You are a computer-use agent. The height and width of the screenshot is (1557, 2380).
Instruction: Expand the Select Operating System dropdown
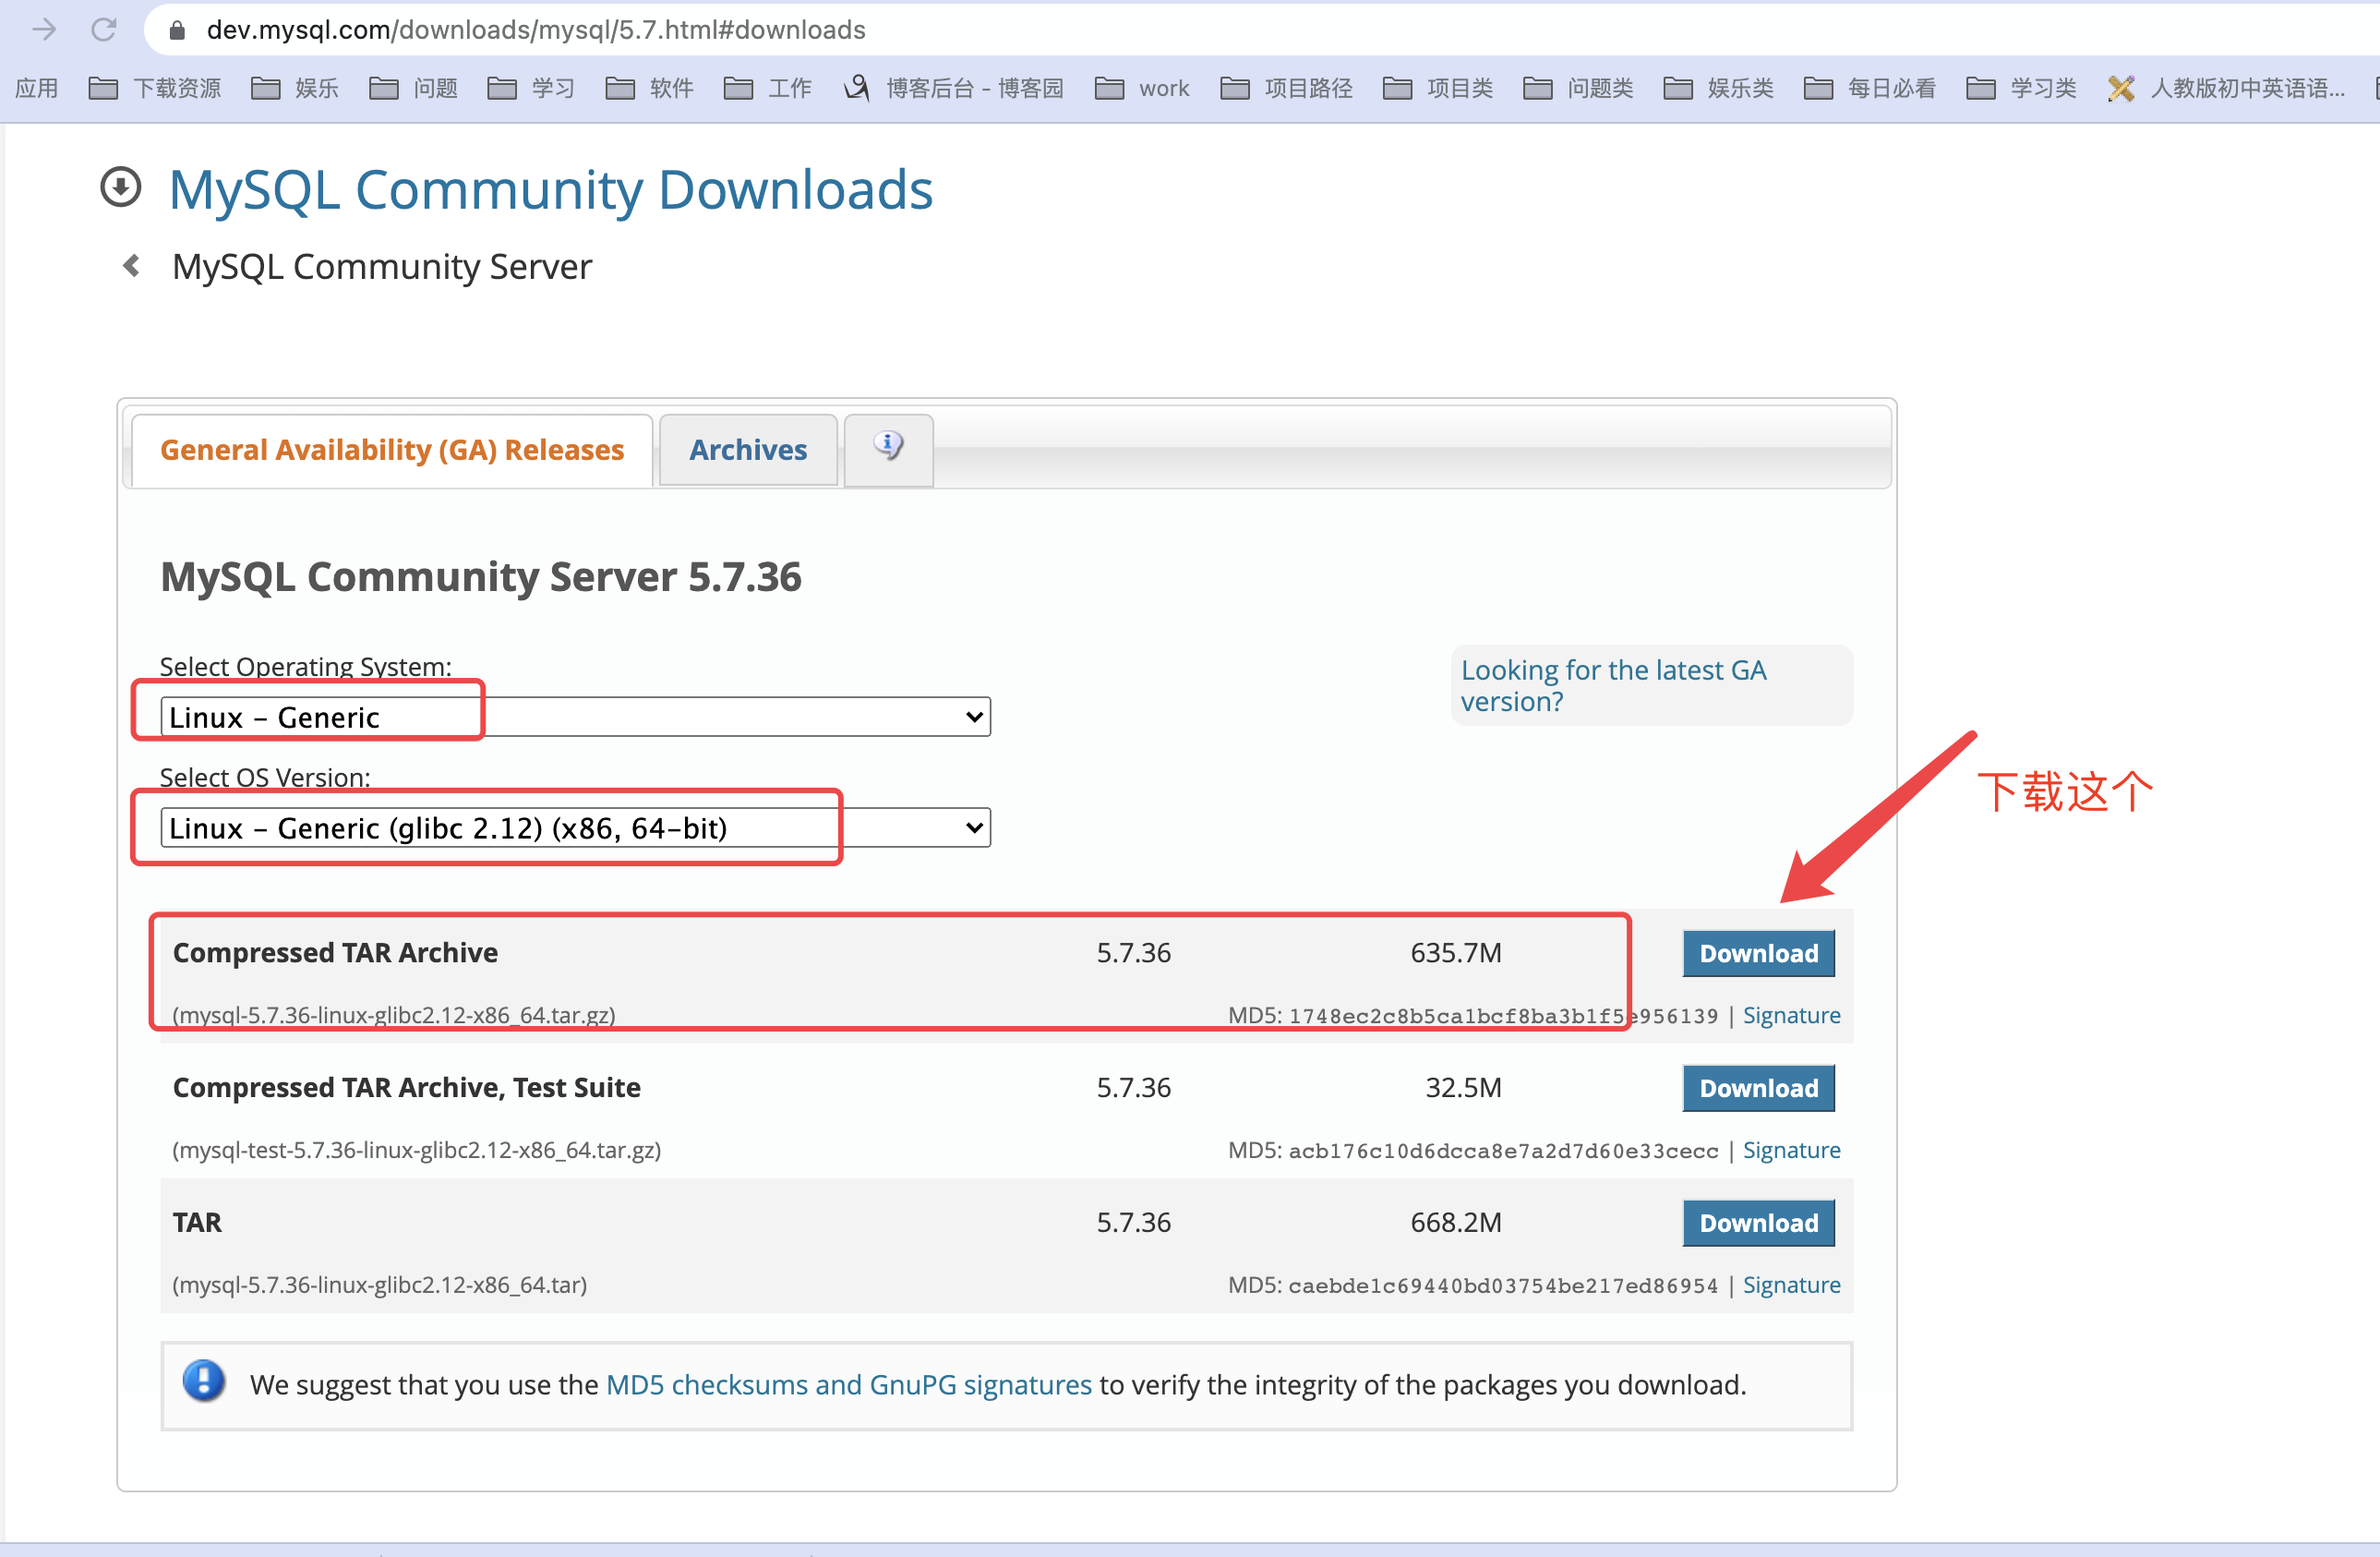click(x=575, y=717)
